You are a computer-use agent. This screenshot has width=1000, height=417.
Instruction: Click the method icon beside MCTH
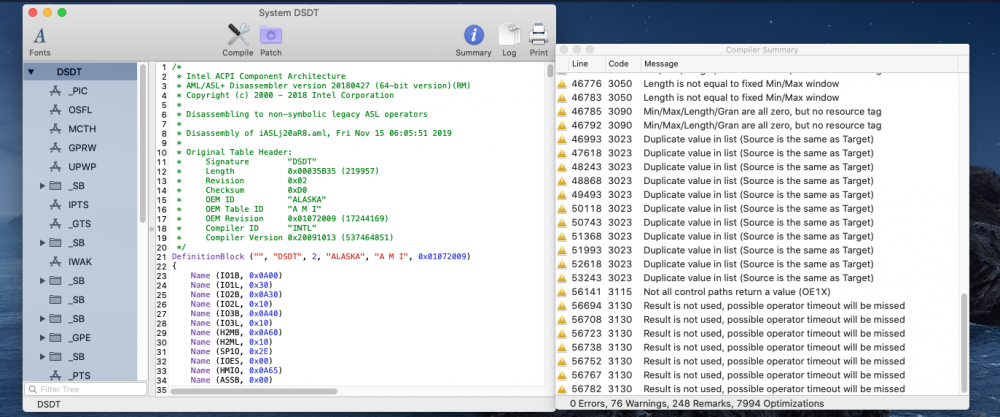pyautogui.click(x=56, y=129)
